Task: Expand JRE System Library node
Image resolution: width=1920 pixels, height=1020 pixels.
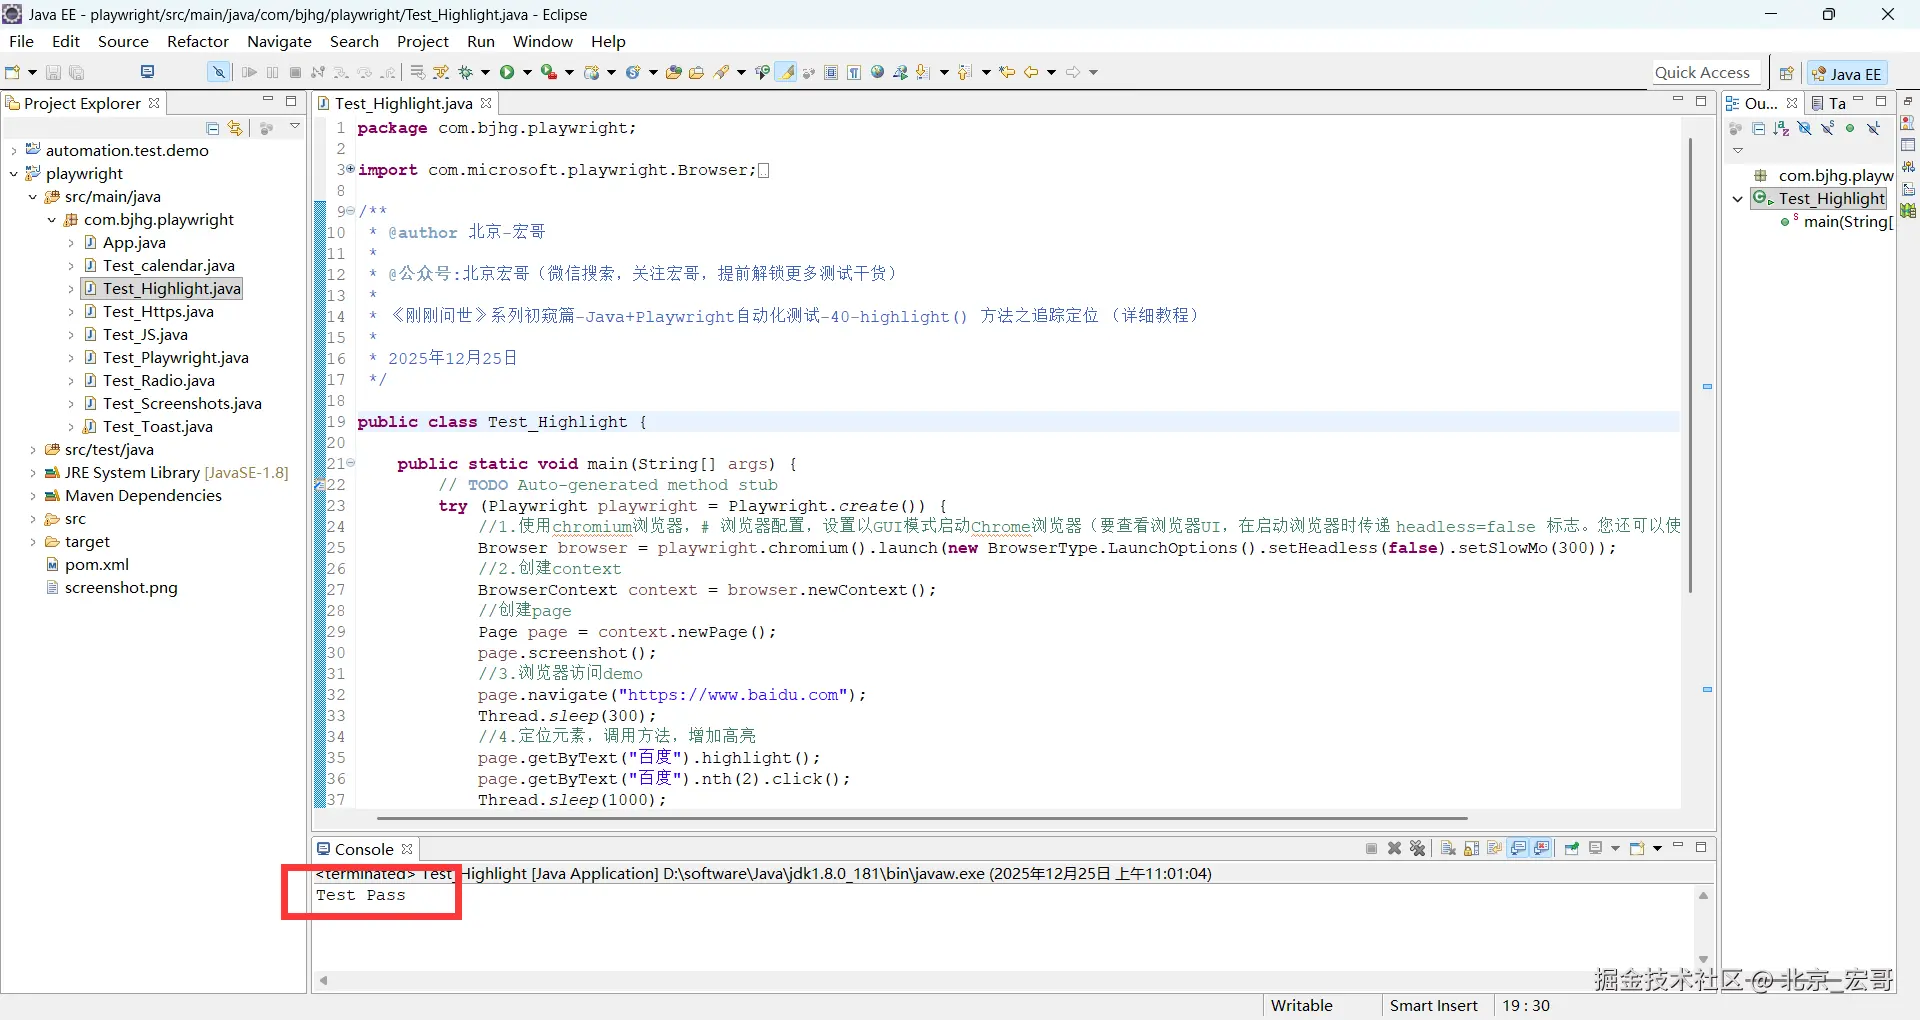Action: (33, 473)
